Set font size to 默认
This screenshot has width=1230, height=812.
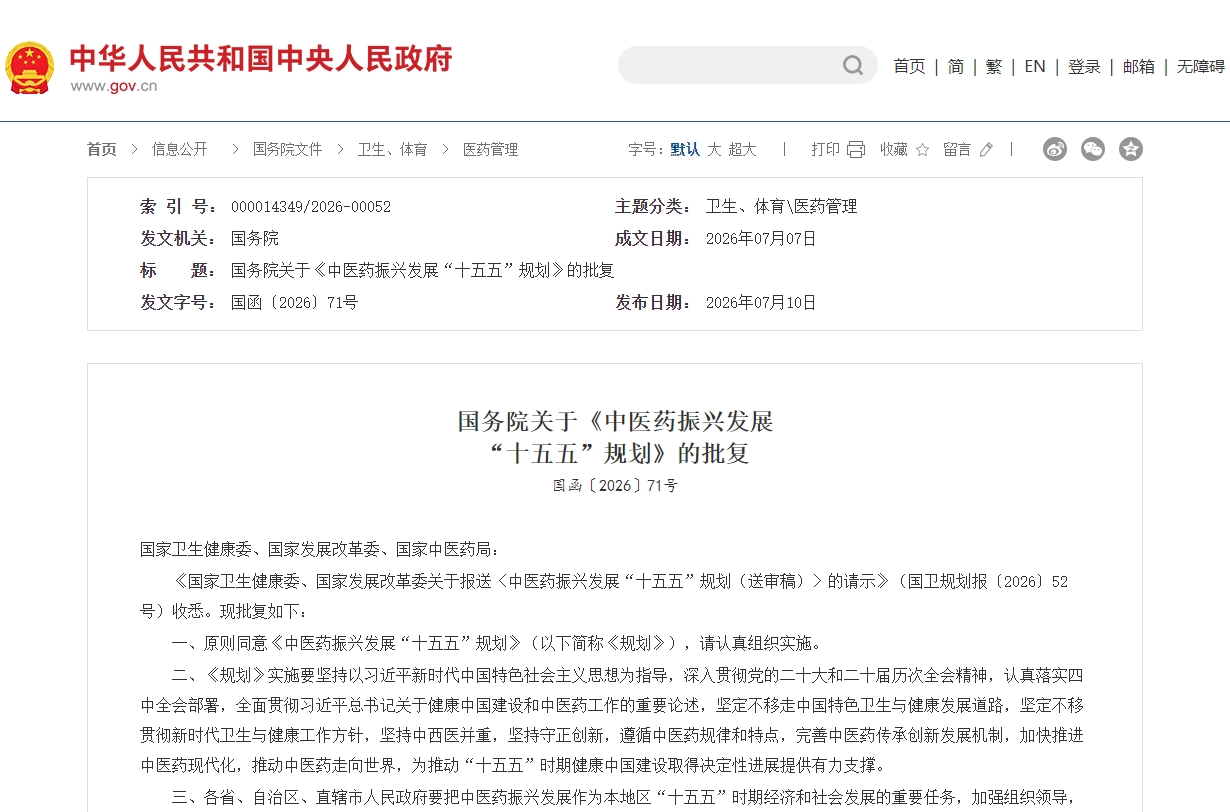(x=685, y=150)
